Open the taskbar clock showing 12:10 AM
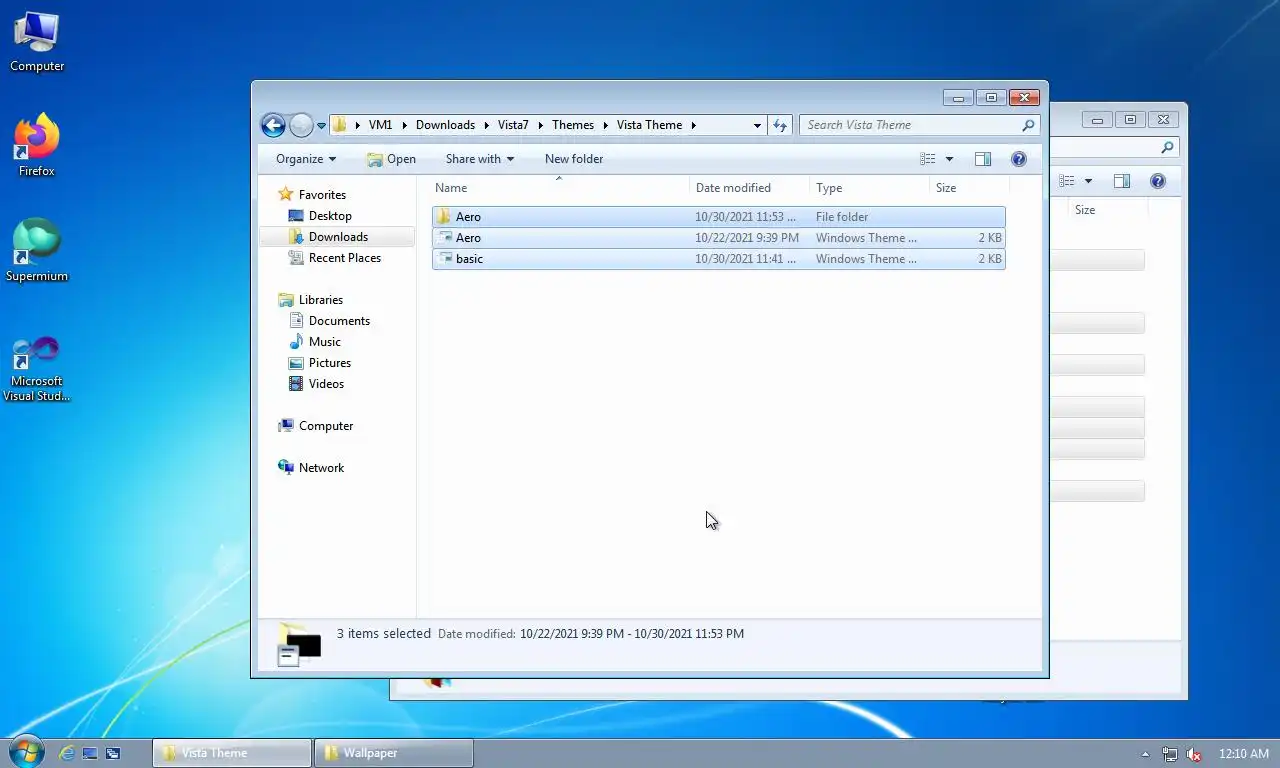 pos(1244,754)
